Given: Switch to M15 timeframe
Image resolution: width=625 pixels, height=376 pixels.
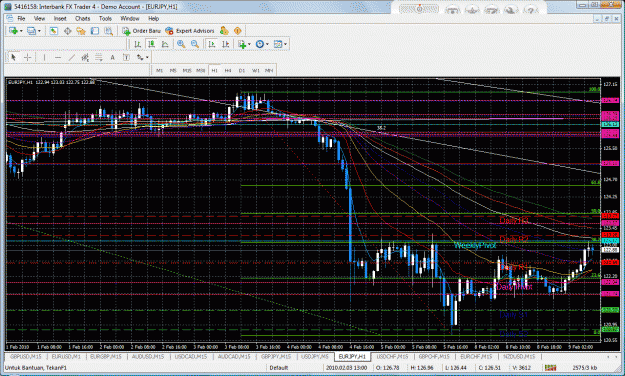Looking at the screenshot, I should coord(187,71).
